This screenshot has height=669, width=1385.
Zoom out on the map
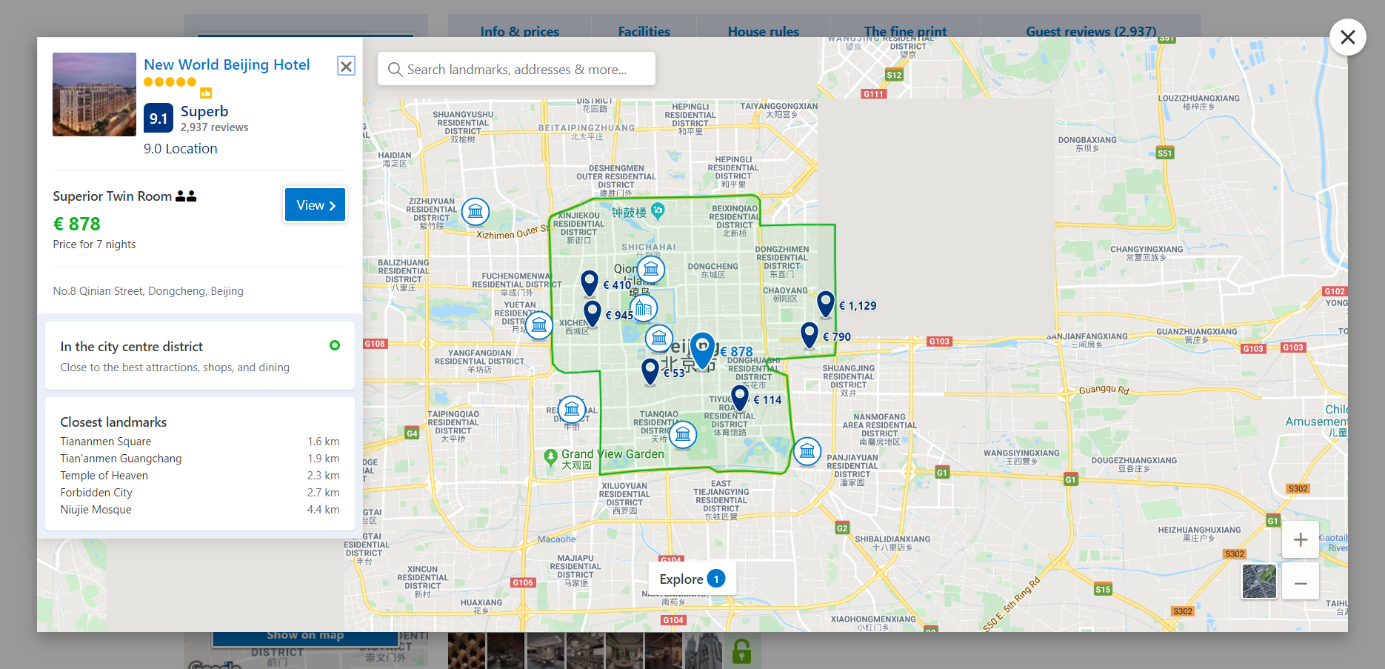click(1300, 582)
